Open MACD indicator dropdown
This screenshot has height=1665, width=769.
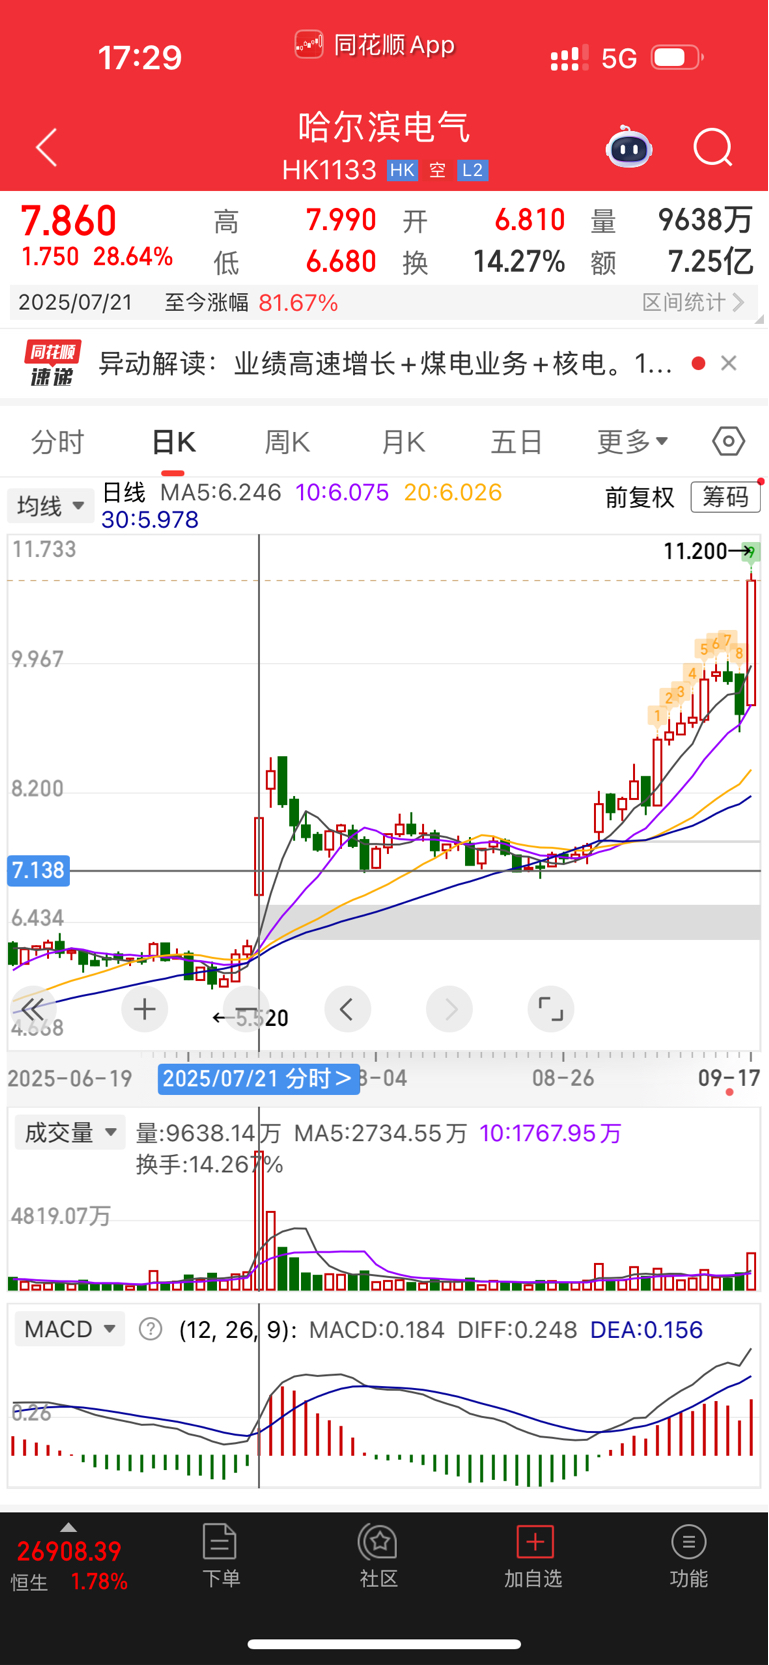point(70,1329)
